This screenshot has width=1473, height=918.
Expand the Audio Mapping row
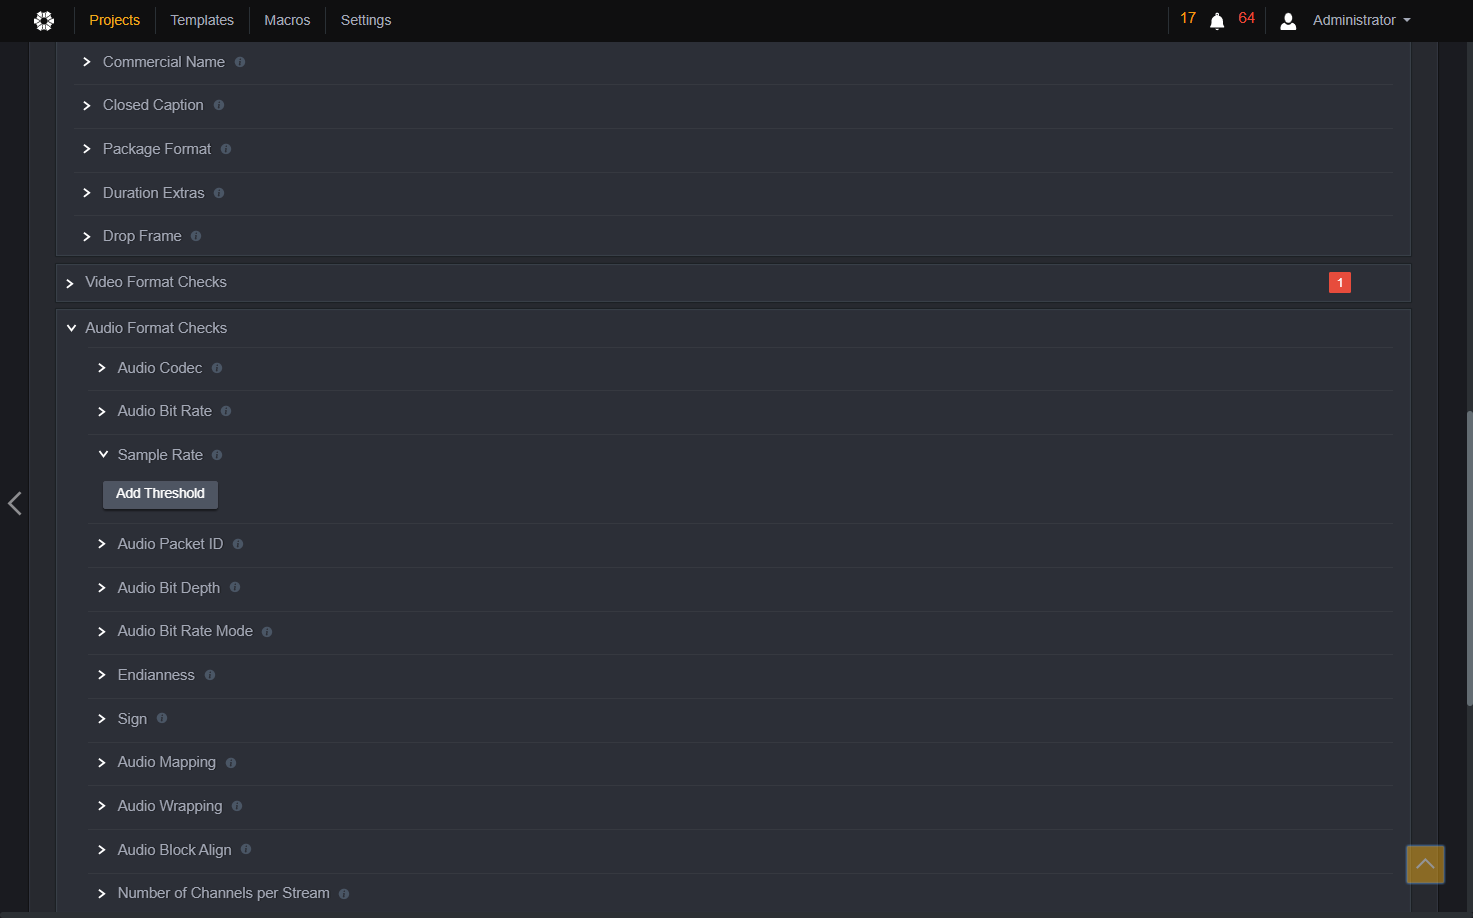(x=102, y=762)
